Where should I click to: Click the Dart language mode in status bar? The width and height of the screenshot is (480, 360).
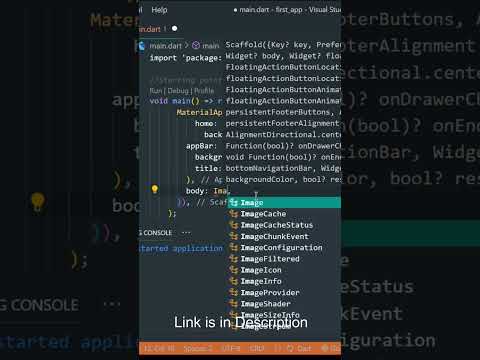click(x=304, y=349)
